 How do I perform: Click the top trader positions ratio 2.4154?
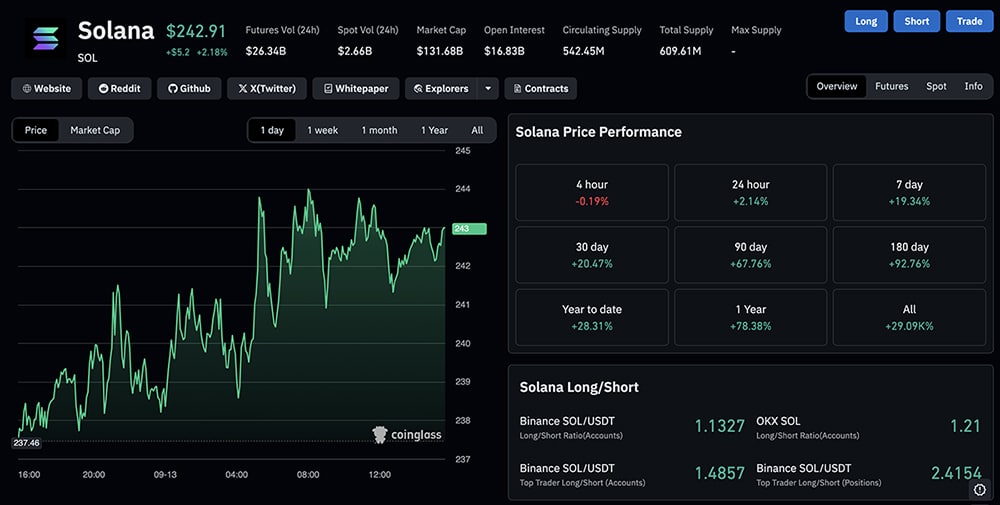(x=956, y=473)
